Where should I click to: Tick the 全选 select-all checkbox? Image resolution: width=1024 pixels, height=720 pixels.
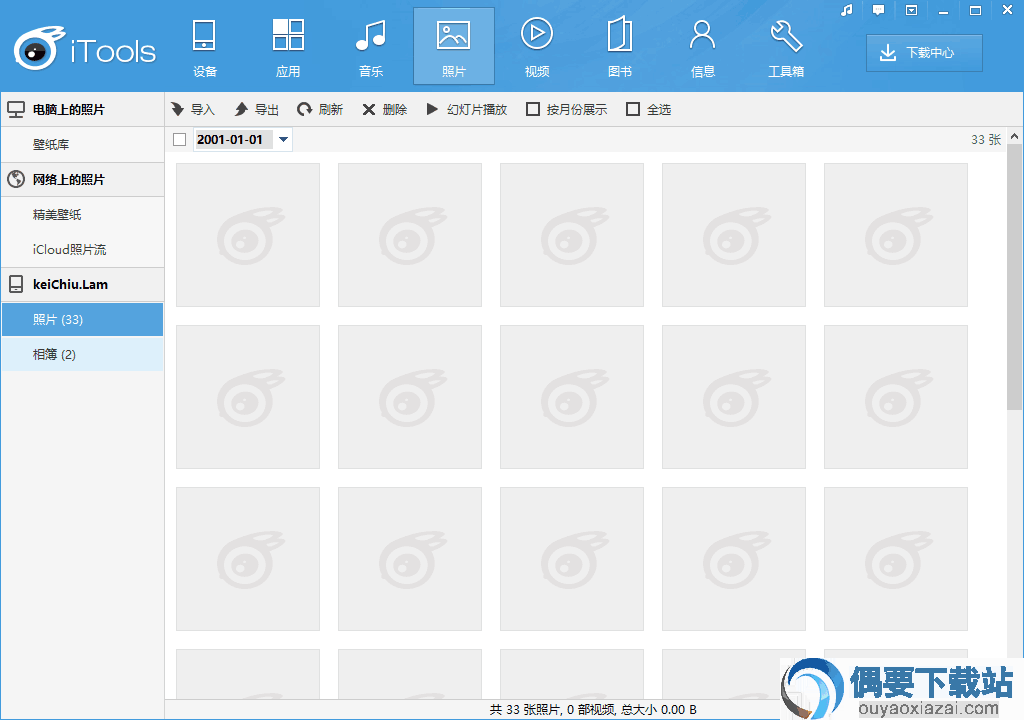633,109
